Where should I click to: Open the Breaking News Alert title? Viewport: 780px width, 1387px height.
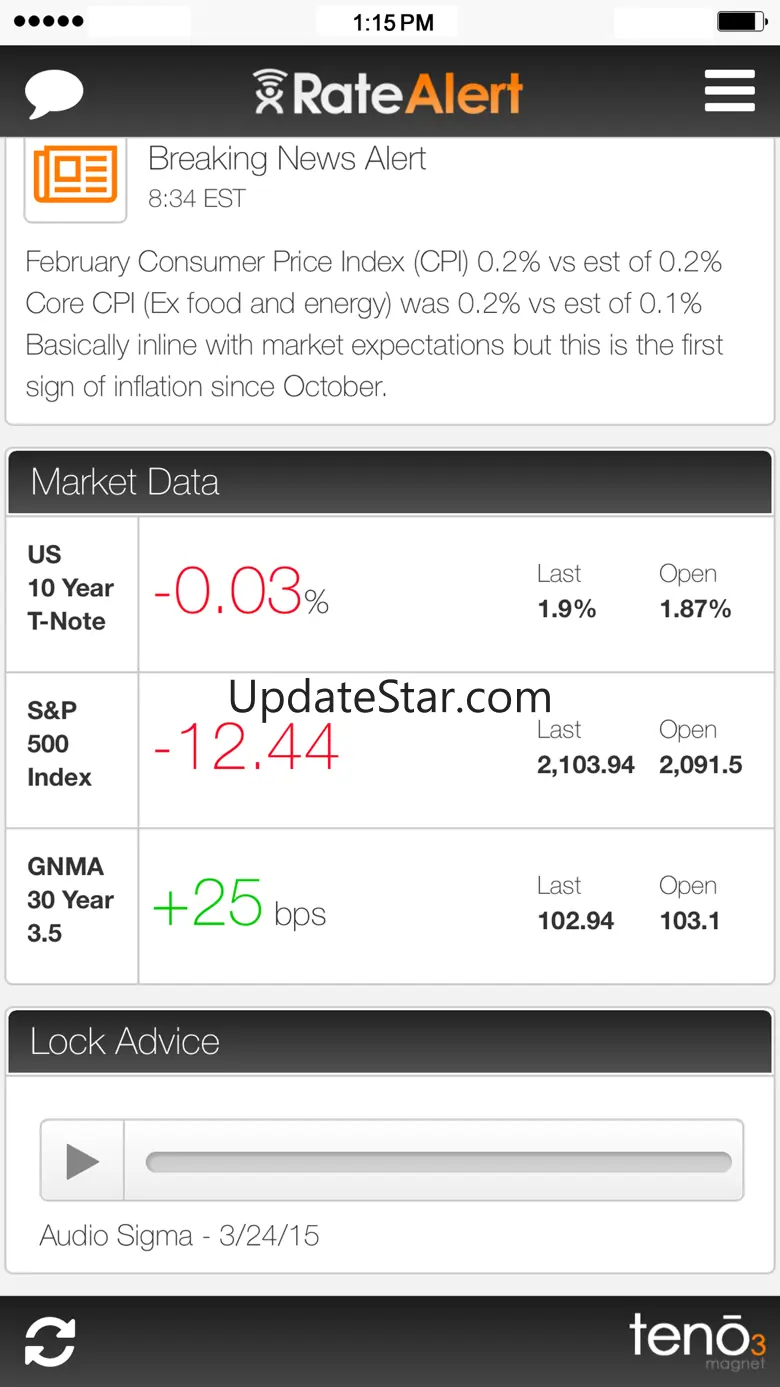[x=287, y=159]
